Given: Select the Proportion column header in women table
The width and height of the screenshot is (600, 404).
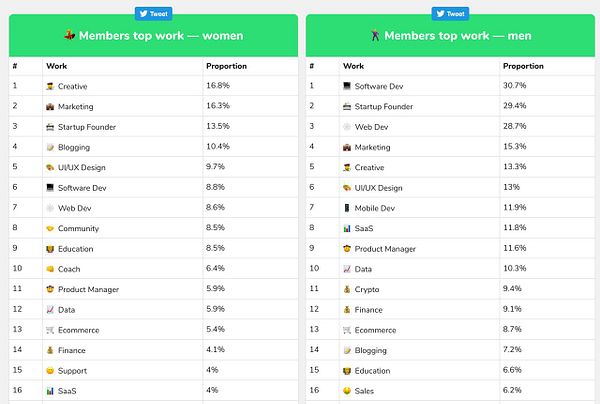Looking at the screenshot, I should tap(227, 66).
